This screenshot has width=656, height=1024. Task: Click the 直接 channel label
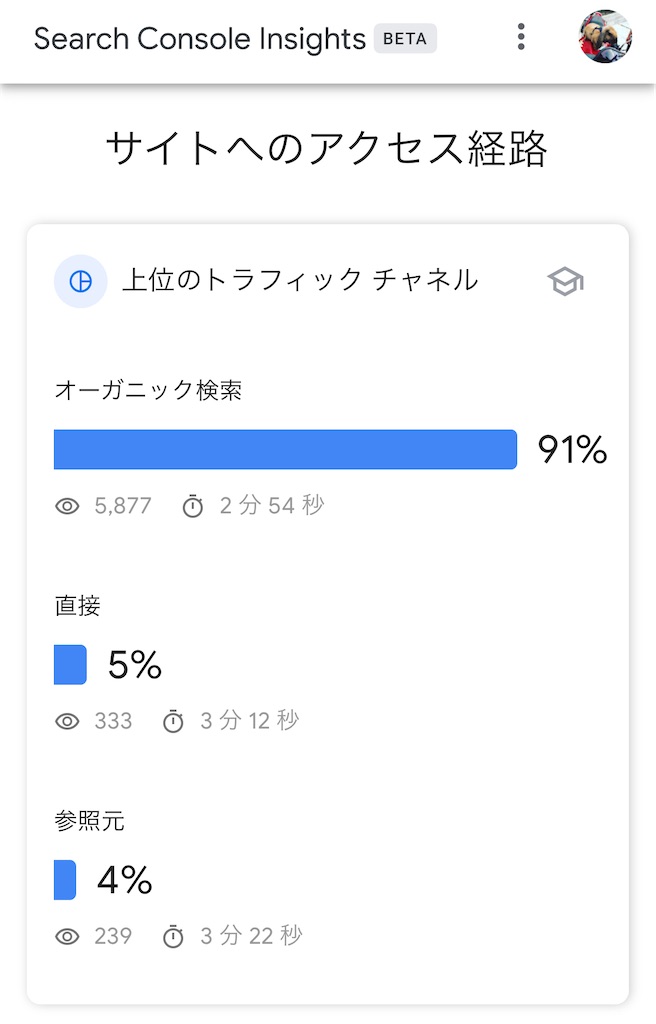pos(78,606)
